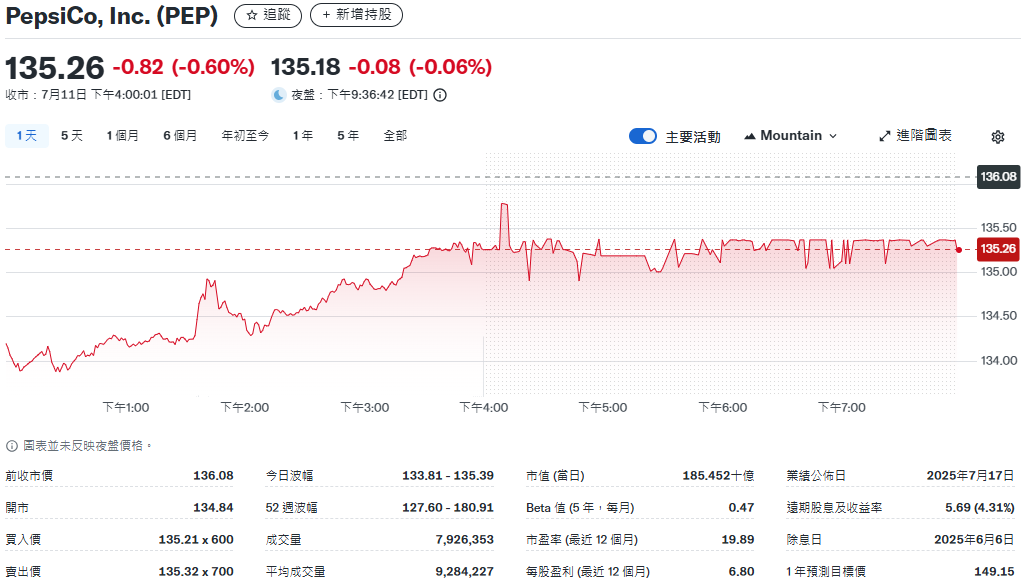Click the overnight price 135.18

[305, 67]
